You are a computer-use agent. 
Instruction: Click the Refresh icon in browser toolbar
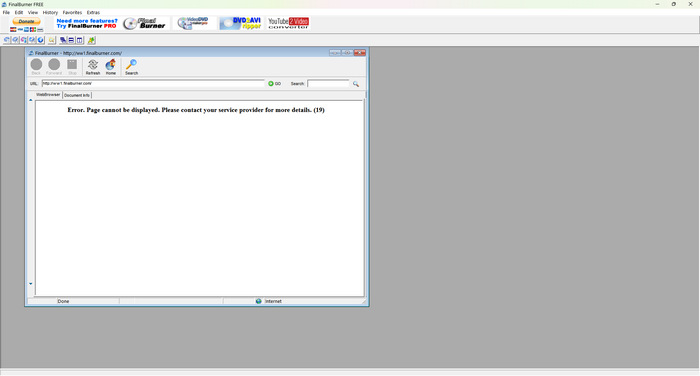coord(93,67)
